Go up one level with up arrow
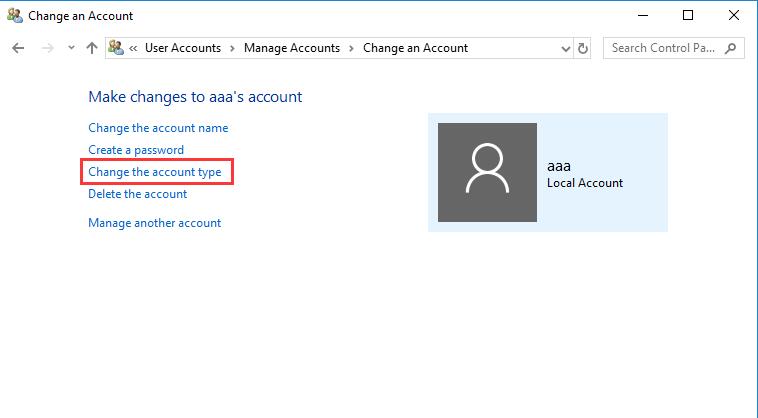This screenshot has width=758, height=418. 92,48
